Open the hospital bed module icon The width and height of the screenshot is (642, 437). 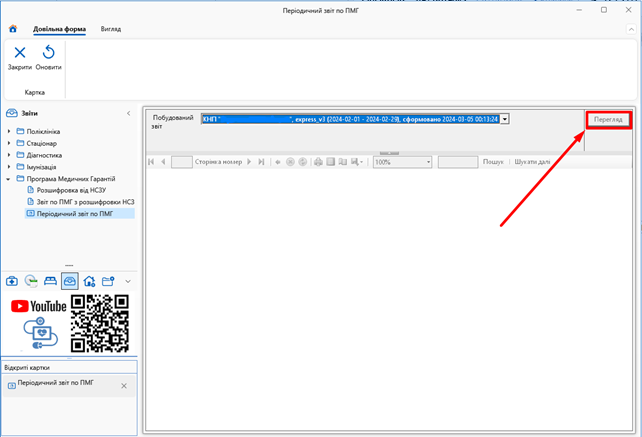[x=50, y=281]
